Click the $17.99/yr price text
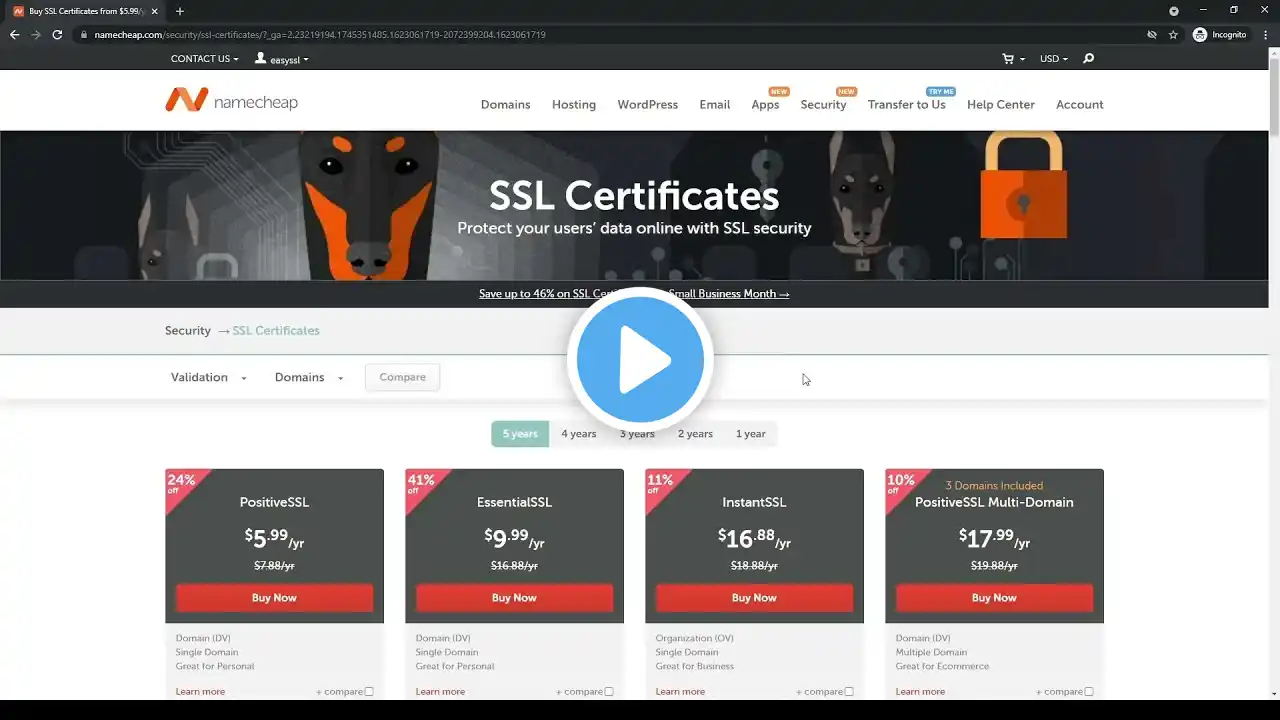This screenshot has height=720, width=1280. [x=994, y=538]
